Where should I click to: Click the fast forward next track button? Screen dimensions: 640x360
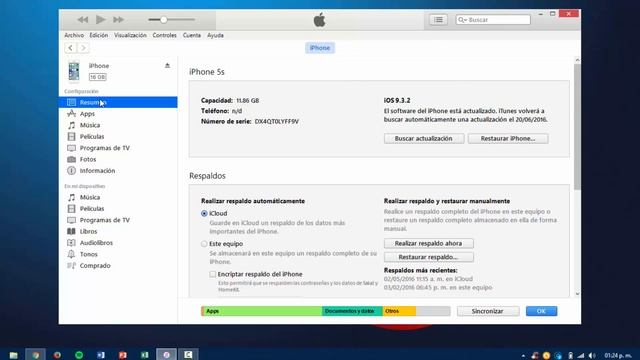point(118,20)
